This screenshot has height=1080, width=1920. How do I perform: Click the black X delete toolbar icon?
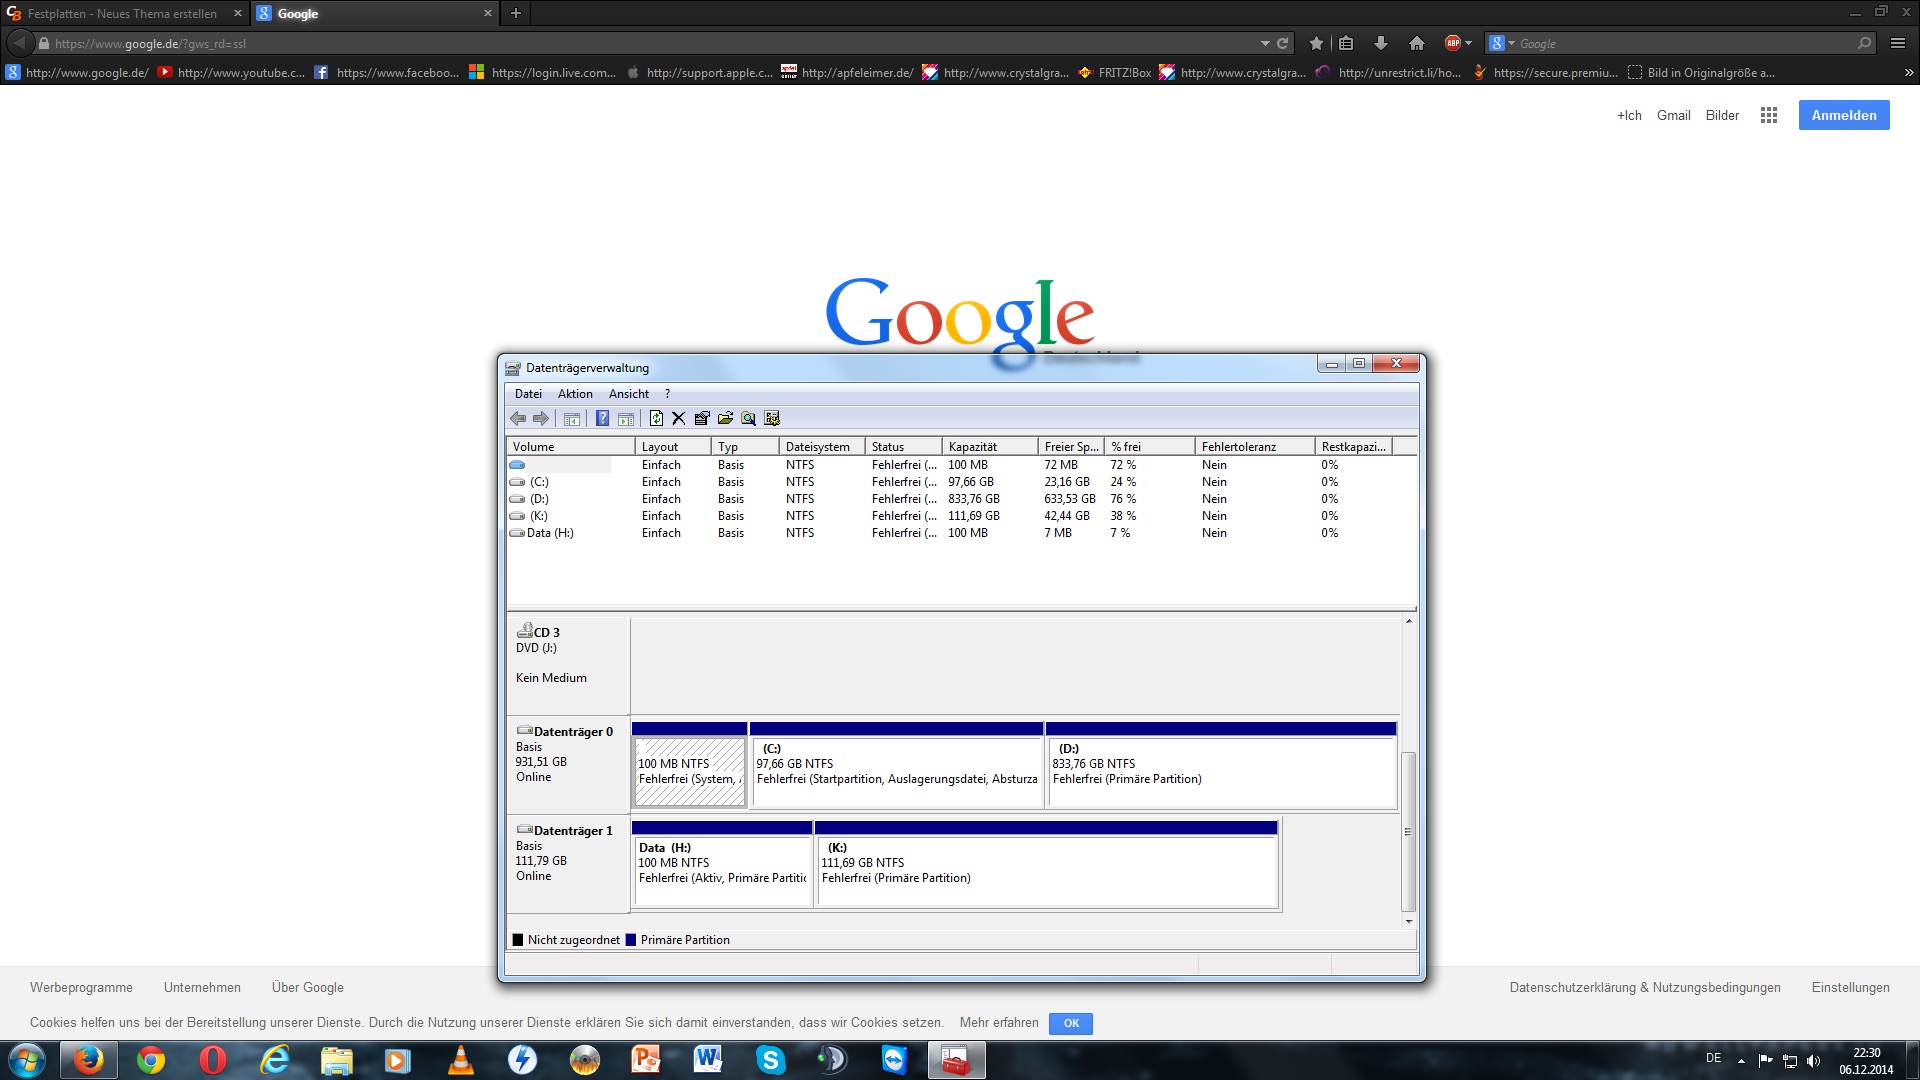point(678,418)
